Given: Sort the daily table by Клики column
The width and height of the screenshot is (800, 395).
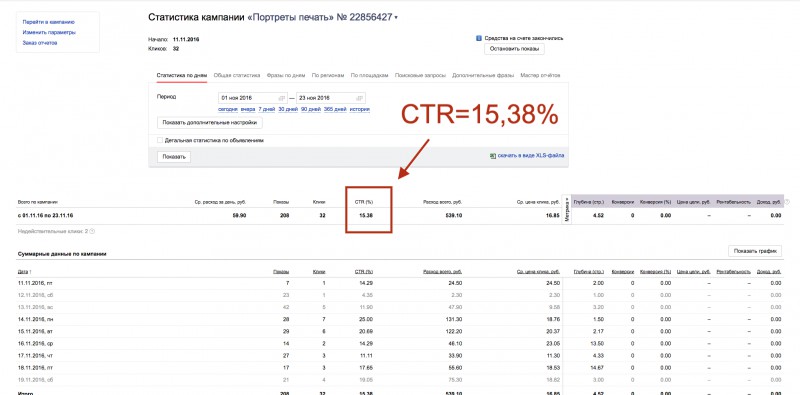Looking at the screenshot, I should point(319,272).
